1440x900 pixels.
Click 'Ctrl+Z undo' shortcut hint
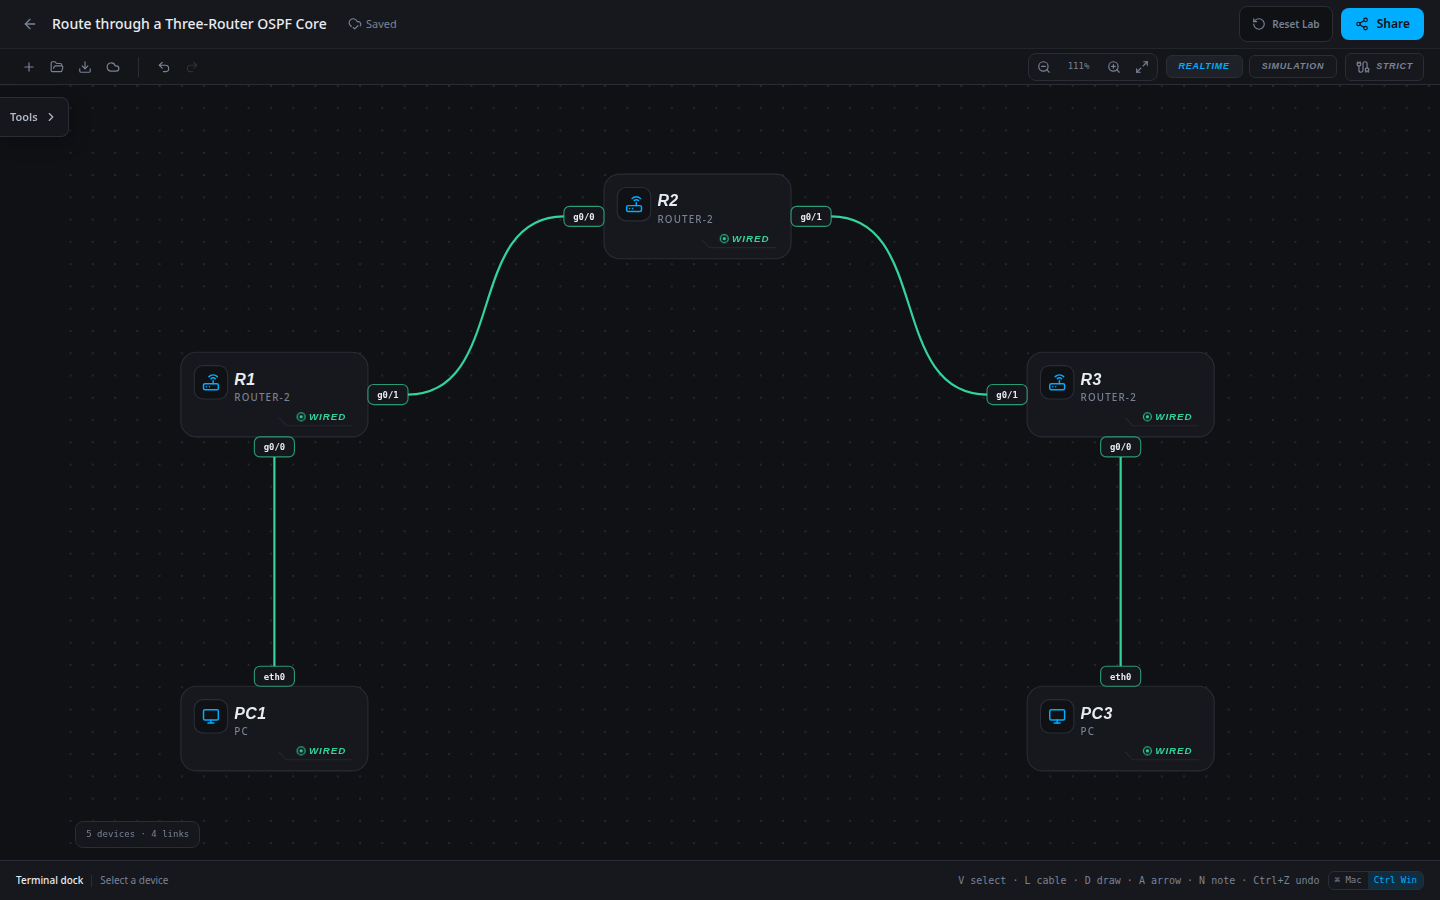coord(1286,880)
